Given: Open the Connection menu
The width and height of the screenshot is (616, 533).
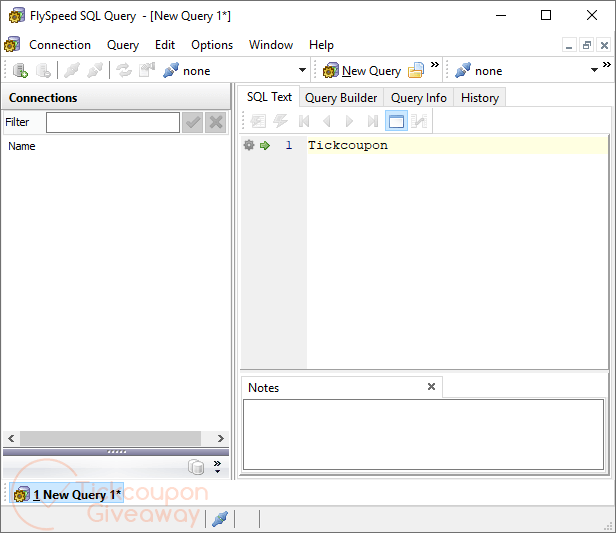Looking at the screenshot, I should [60, 45].
